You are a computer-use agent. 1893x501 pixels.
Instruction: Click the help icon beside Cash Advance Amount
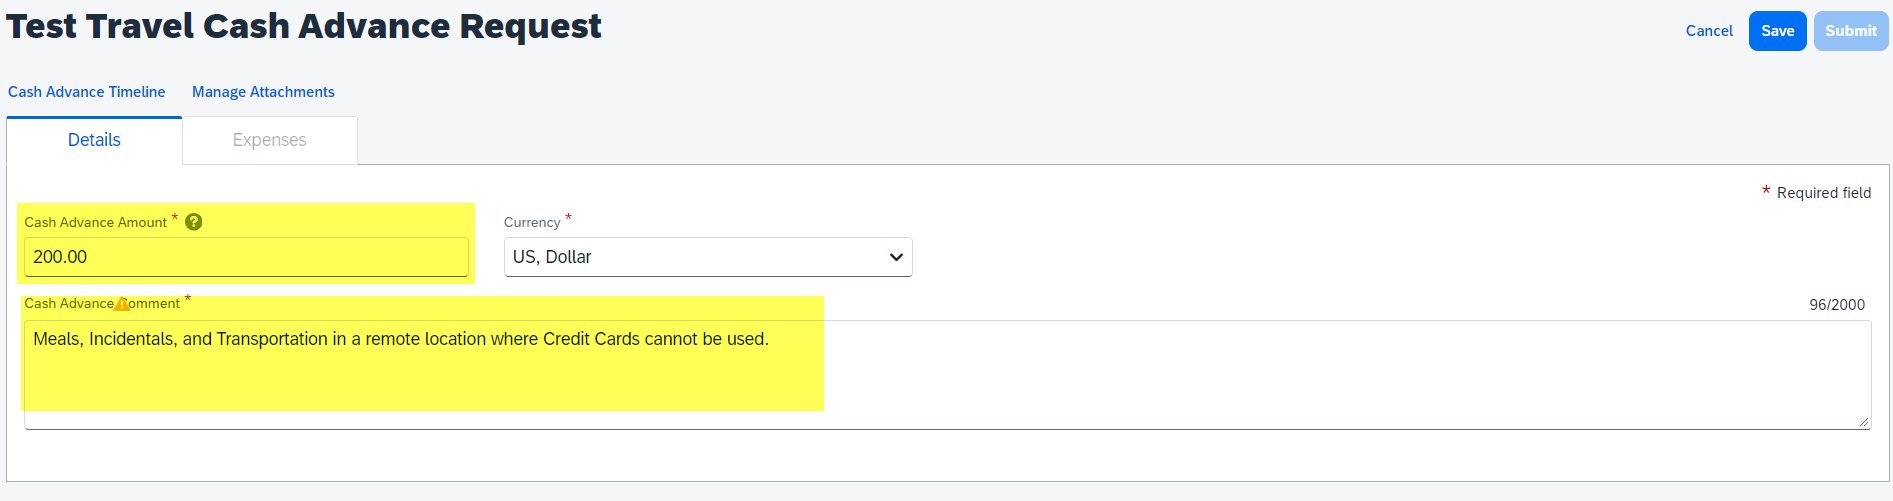click(x=194, y=222)
